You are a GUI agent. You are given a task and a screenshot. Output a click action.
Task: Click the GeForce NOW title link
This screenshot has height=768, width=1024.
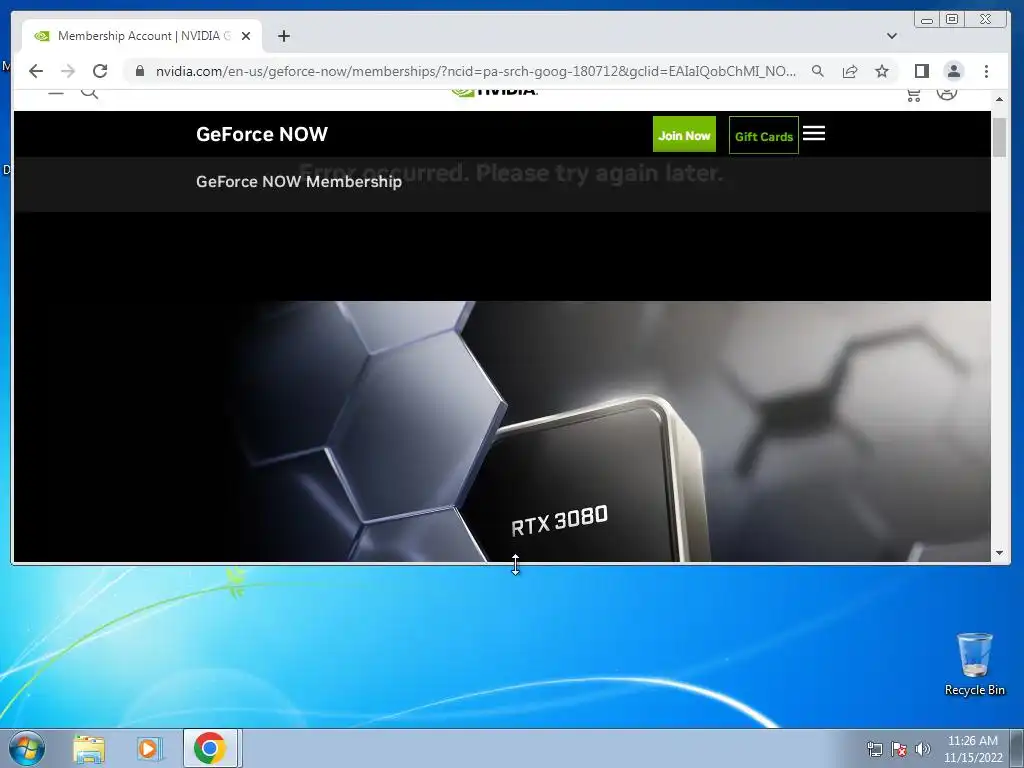262,134
